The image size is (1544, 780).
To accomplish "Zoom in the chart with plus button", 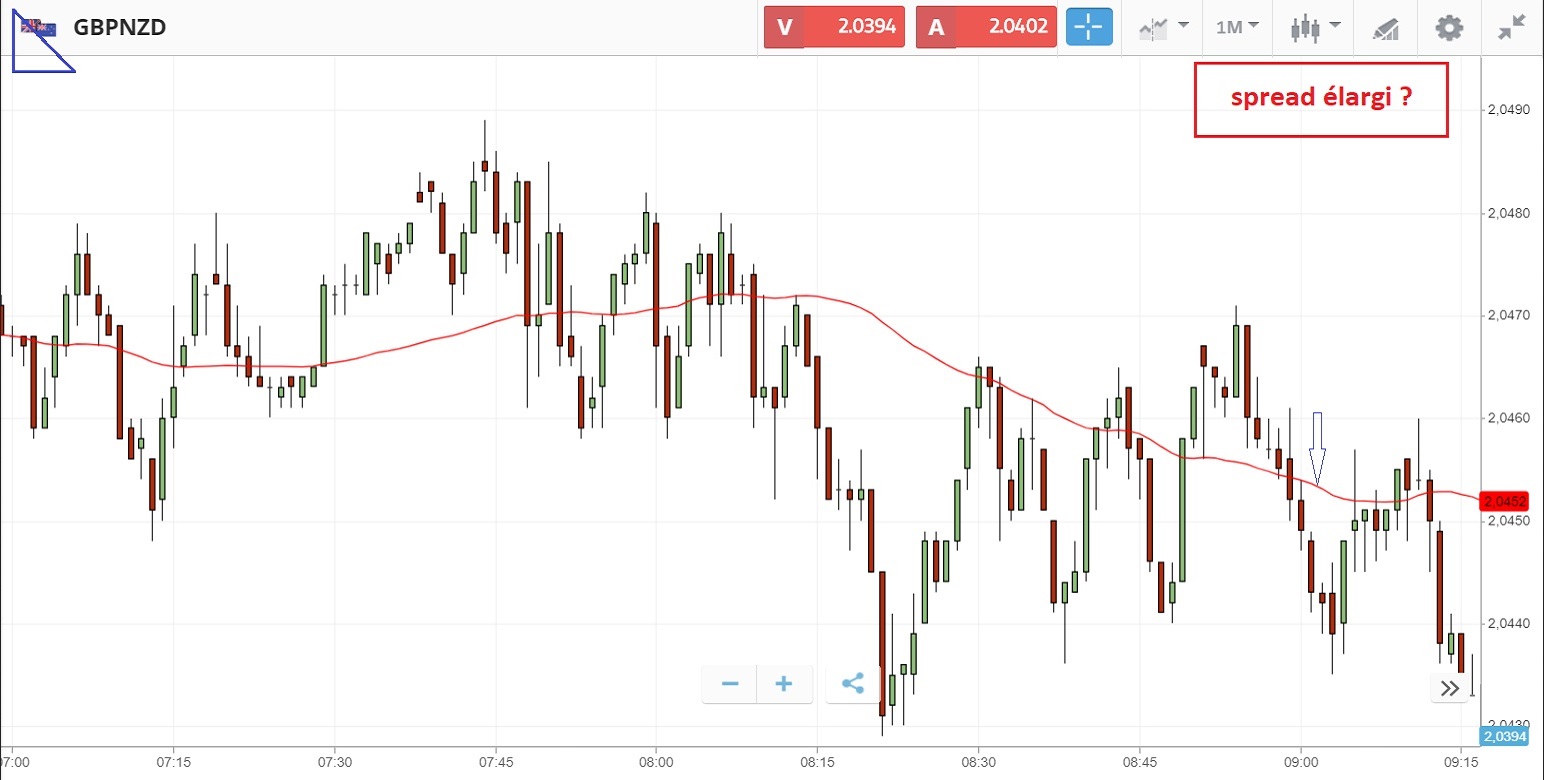I will click(784, 684).
